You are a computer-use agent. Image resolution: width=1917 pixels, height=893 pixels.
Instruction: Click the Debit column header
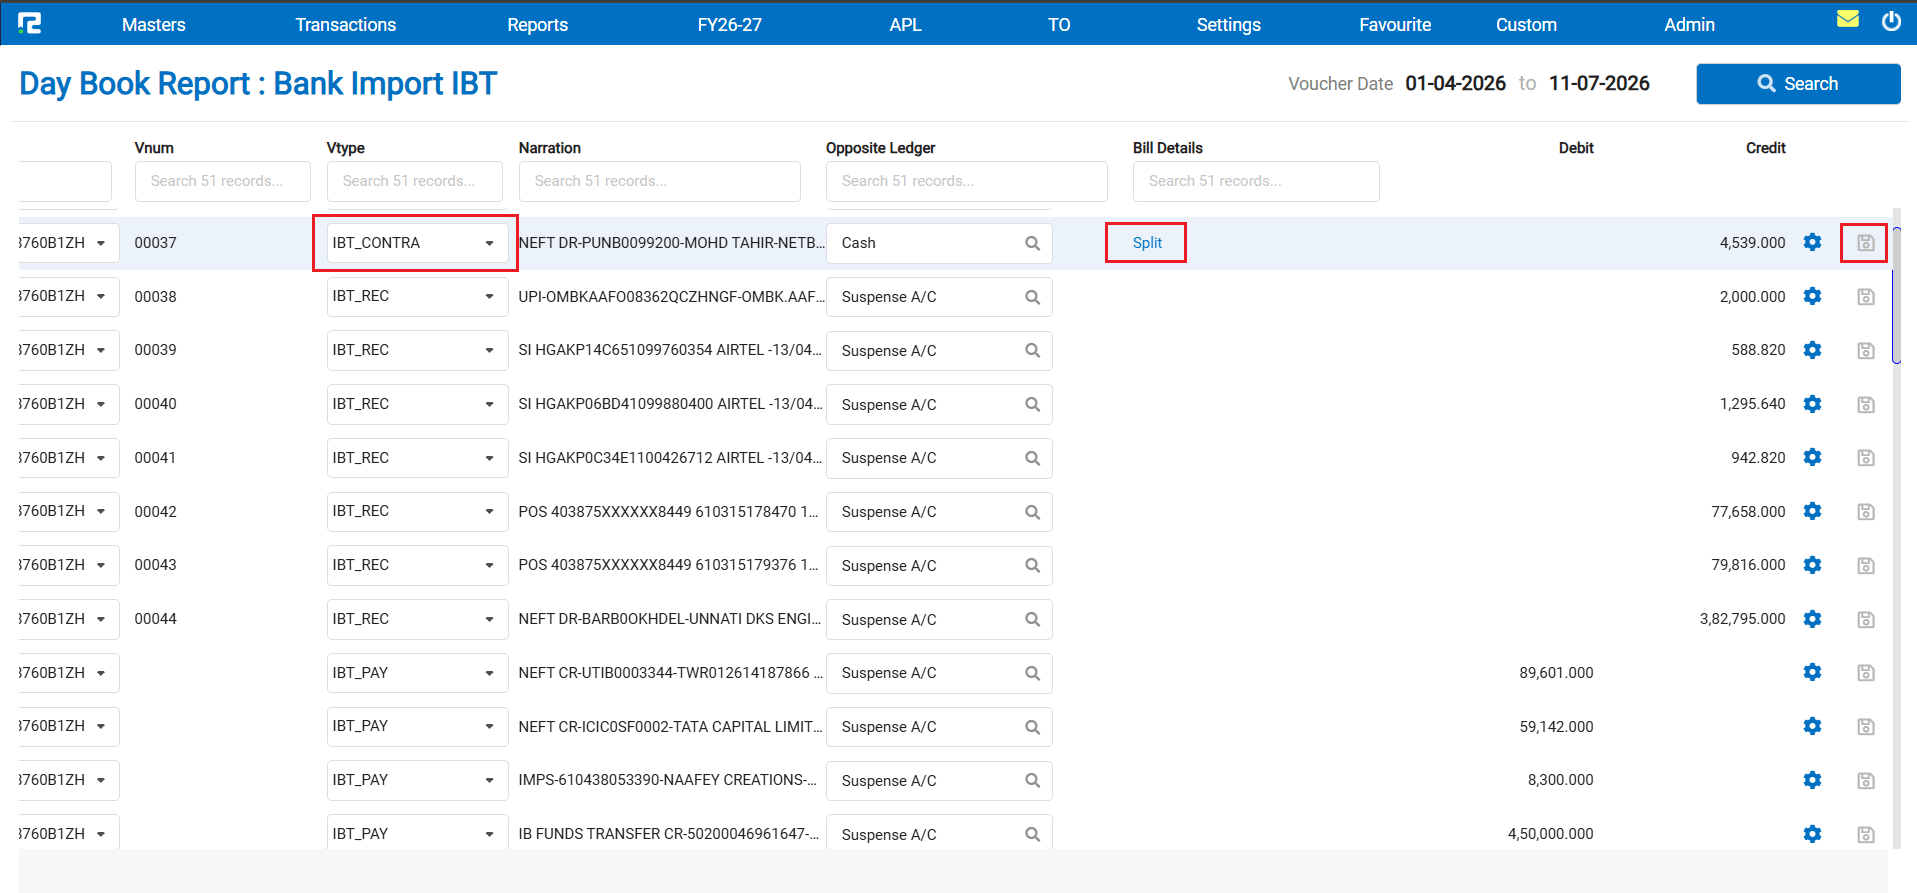point(1576,148)
